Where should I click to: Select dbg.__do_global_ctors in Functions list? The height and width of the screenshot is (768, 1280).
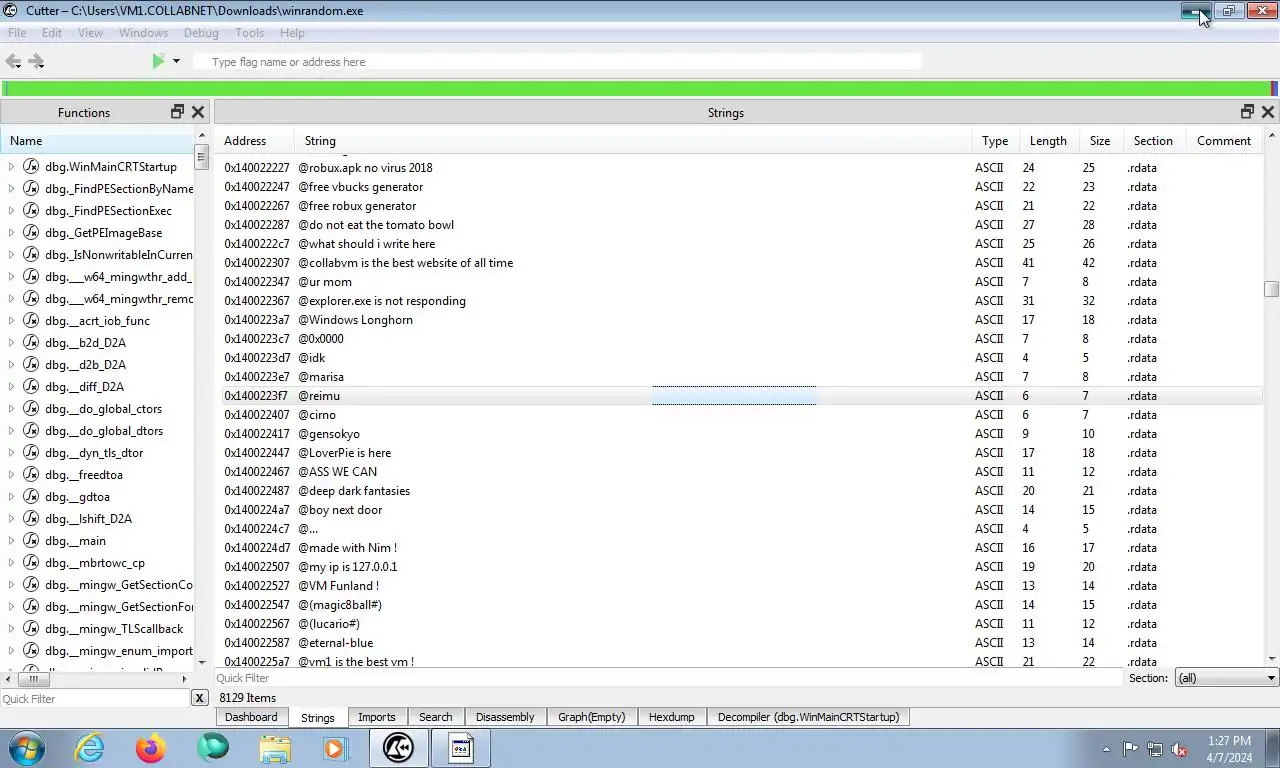tap(103, 409)
